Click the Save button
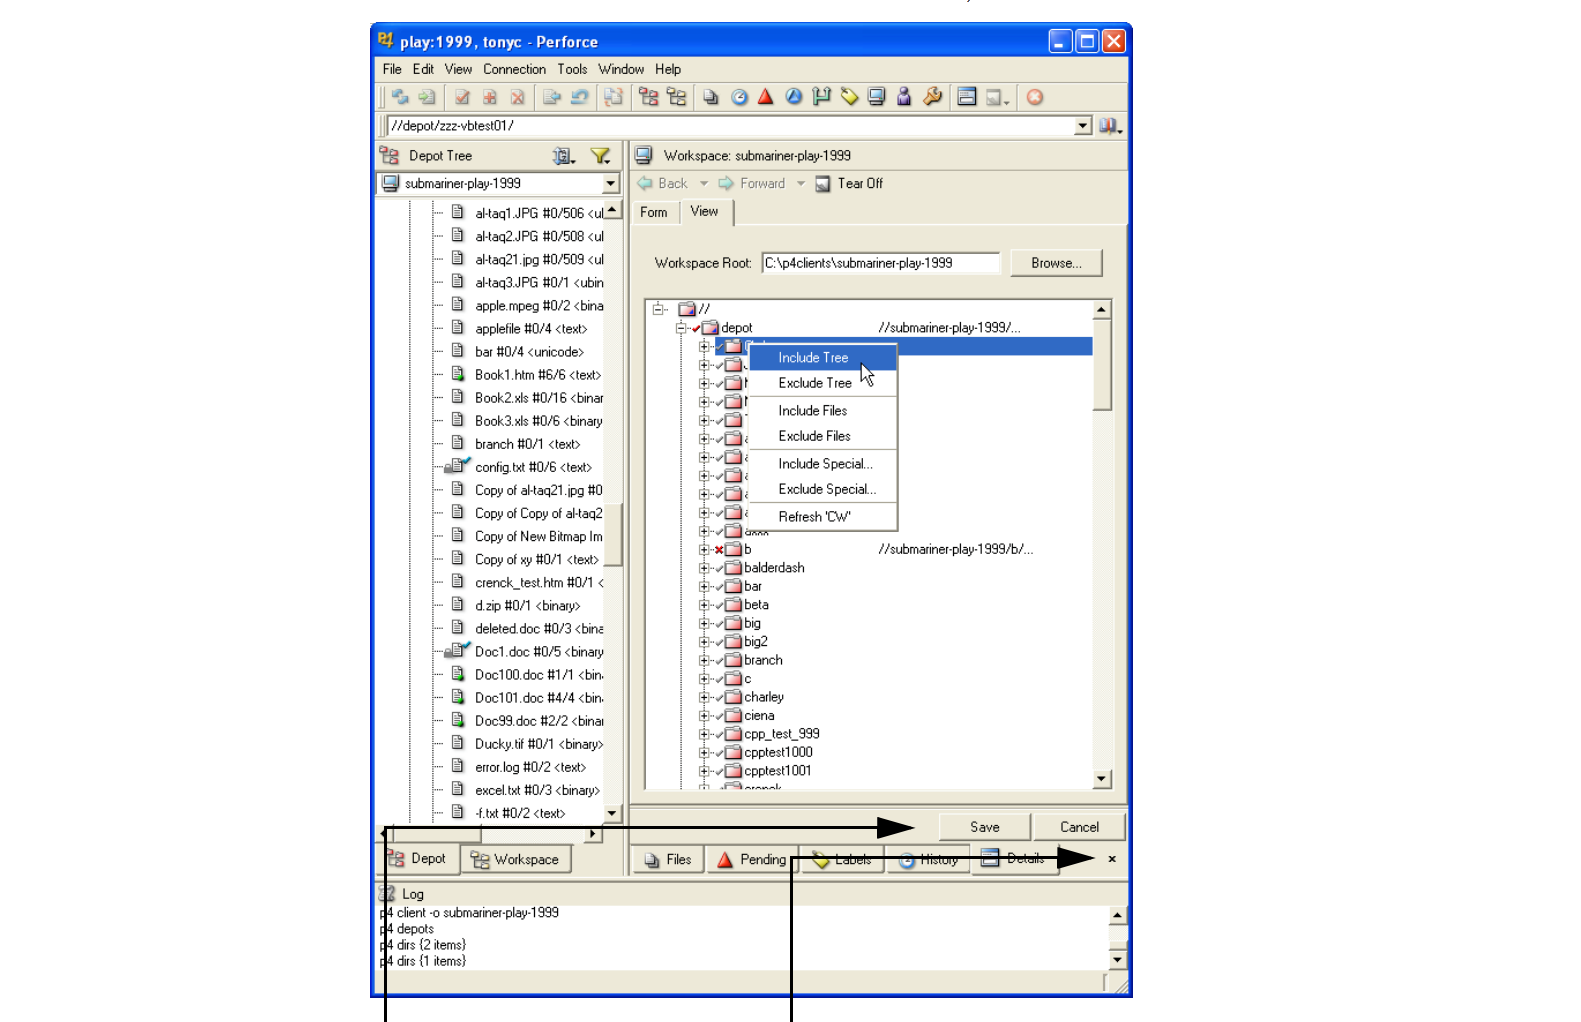The image size is (1581, 1022). (984, 827)
